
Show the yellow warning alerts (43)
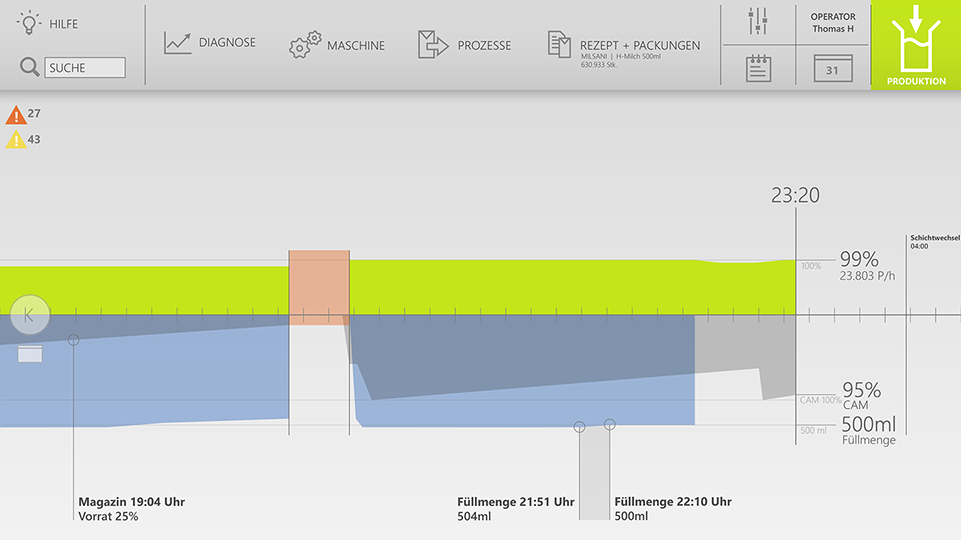[17, 140]
